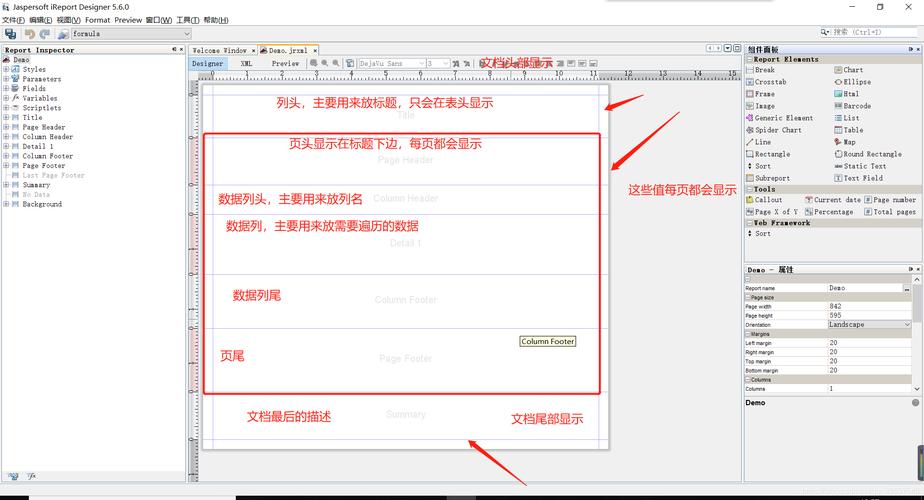Screen dimensions: 924x500
Task: Select the Percentage tool
Action: click(829, 212)
